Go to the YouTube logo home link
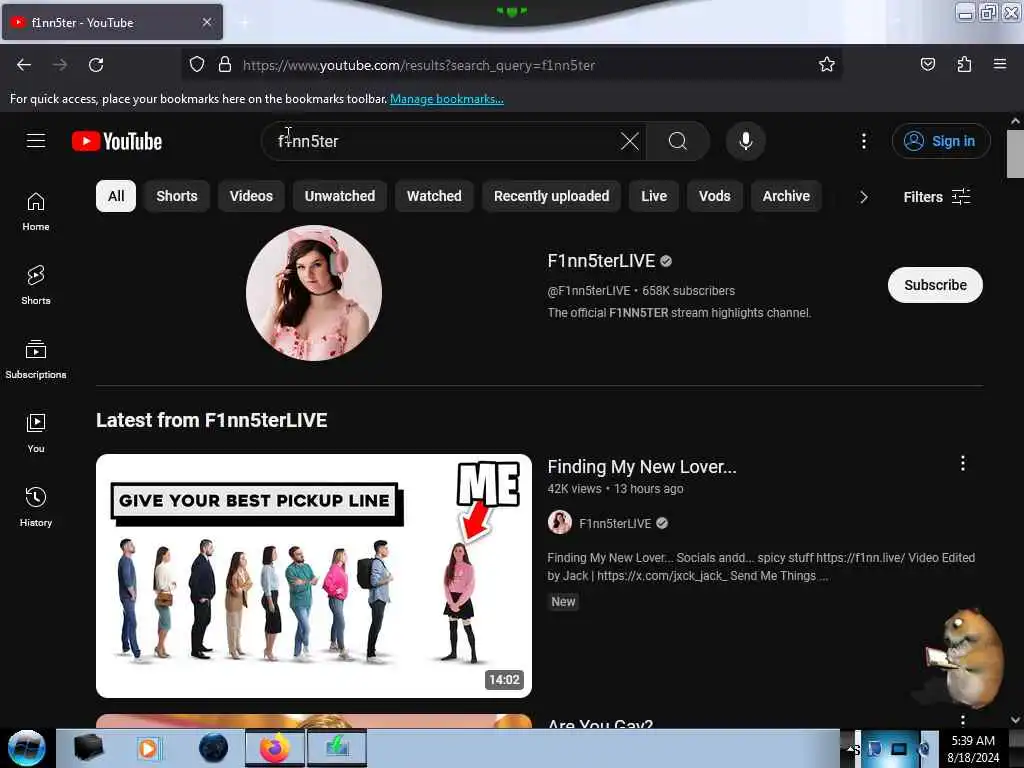Screen dimensions: 1024x768 117,141
